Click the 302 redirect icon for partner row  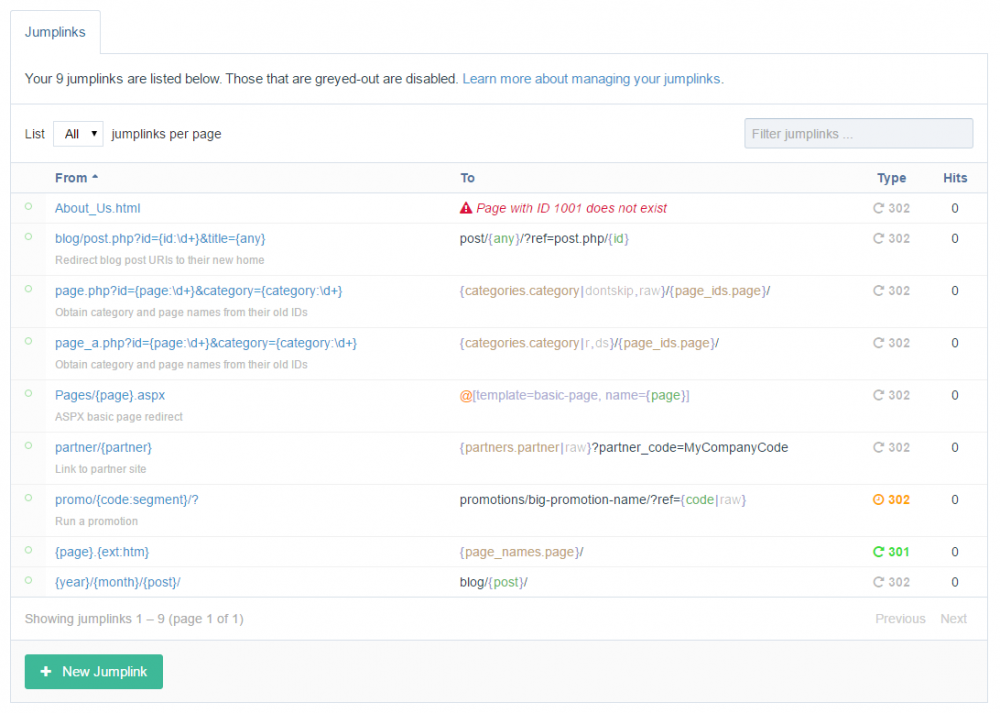[x=879, y=448]
